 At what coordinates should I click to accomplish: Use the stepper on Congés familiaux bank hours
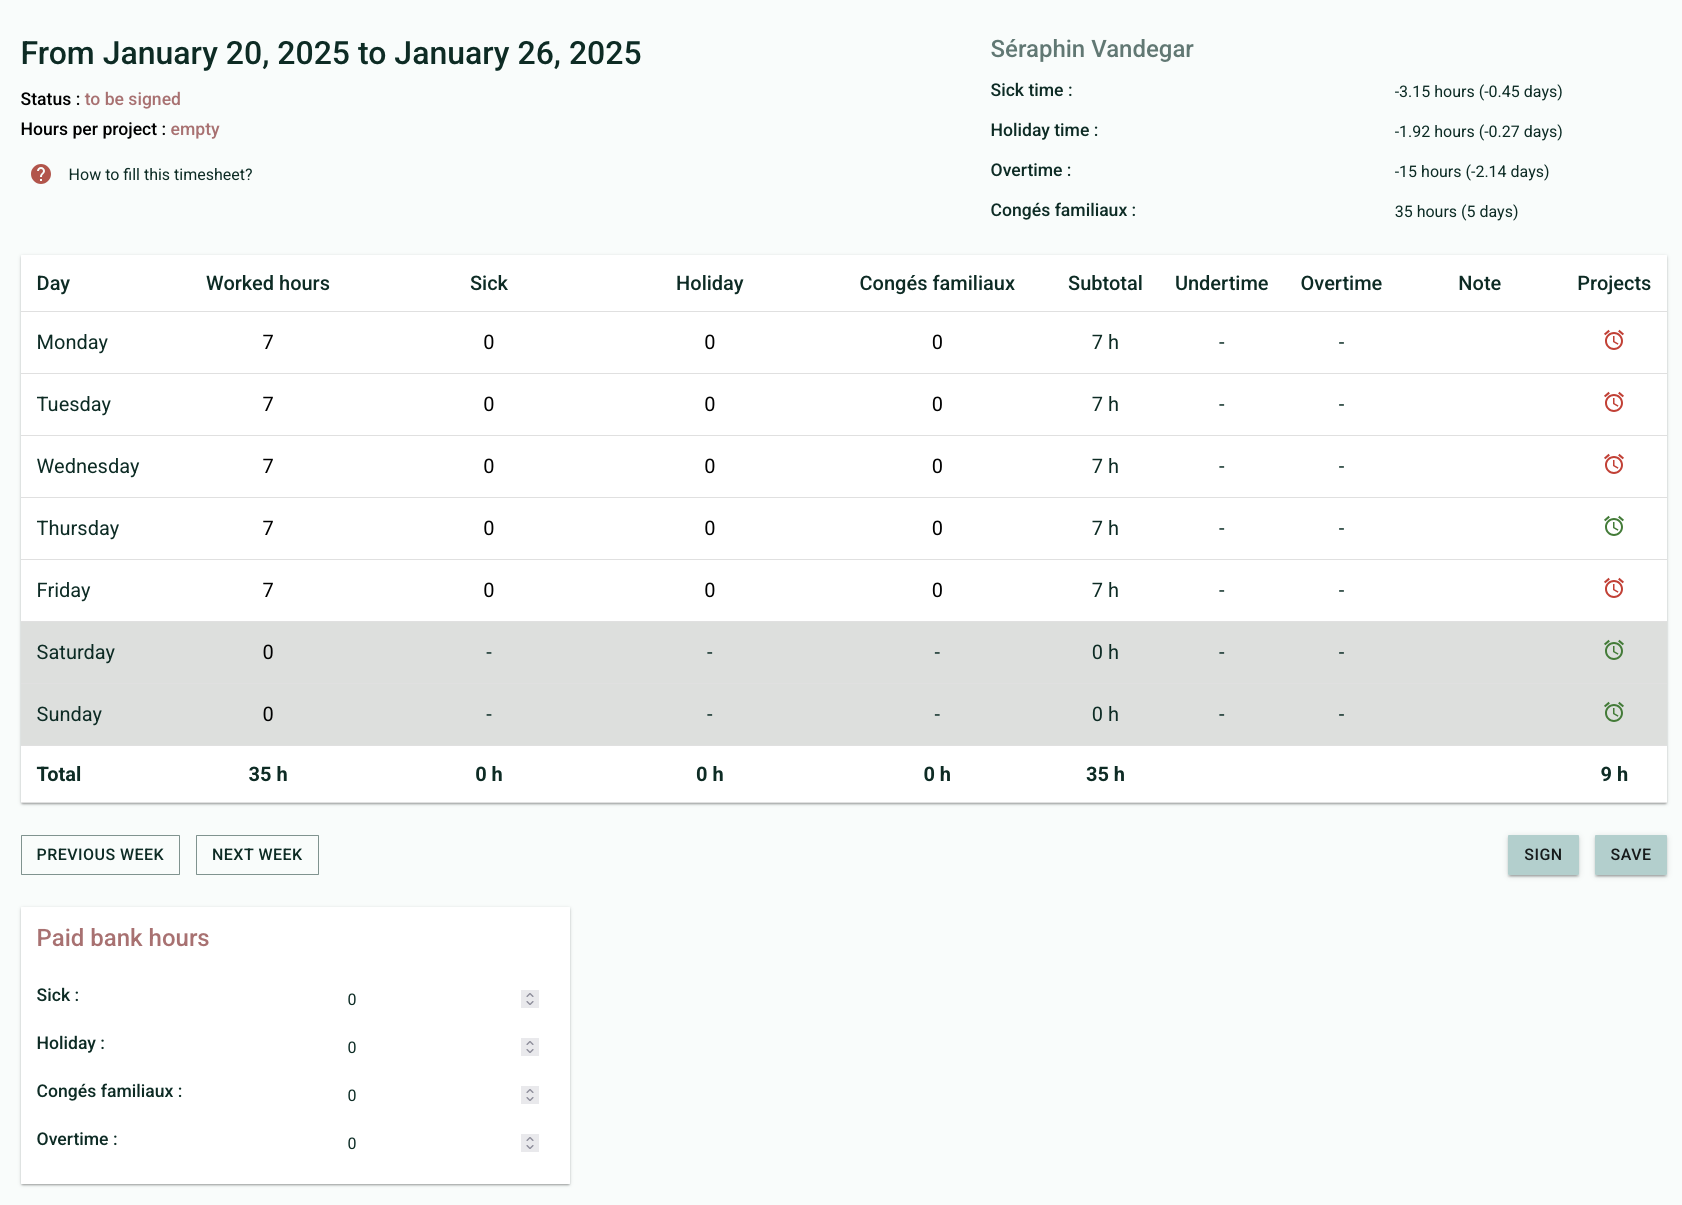(530, 1095)
